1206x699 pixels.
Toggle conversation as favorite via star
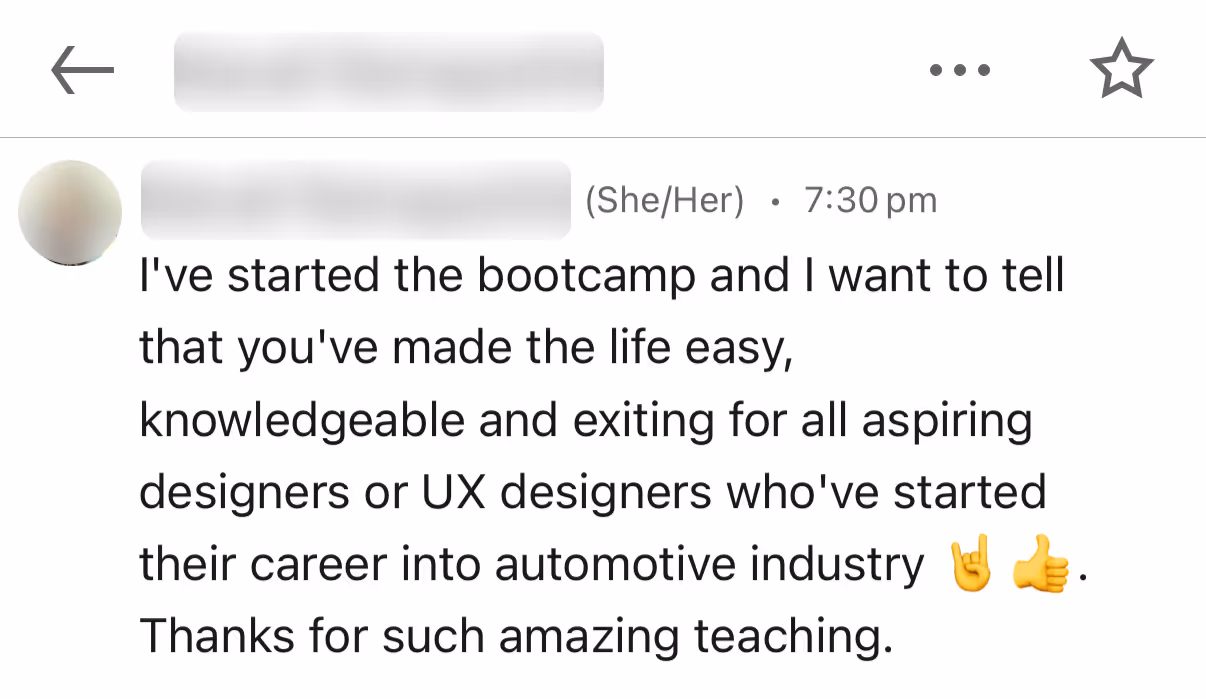[1122, 68]
